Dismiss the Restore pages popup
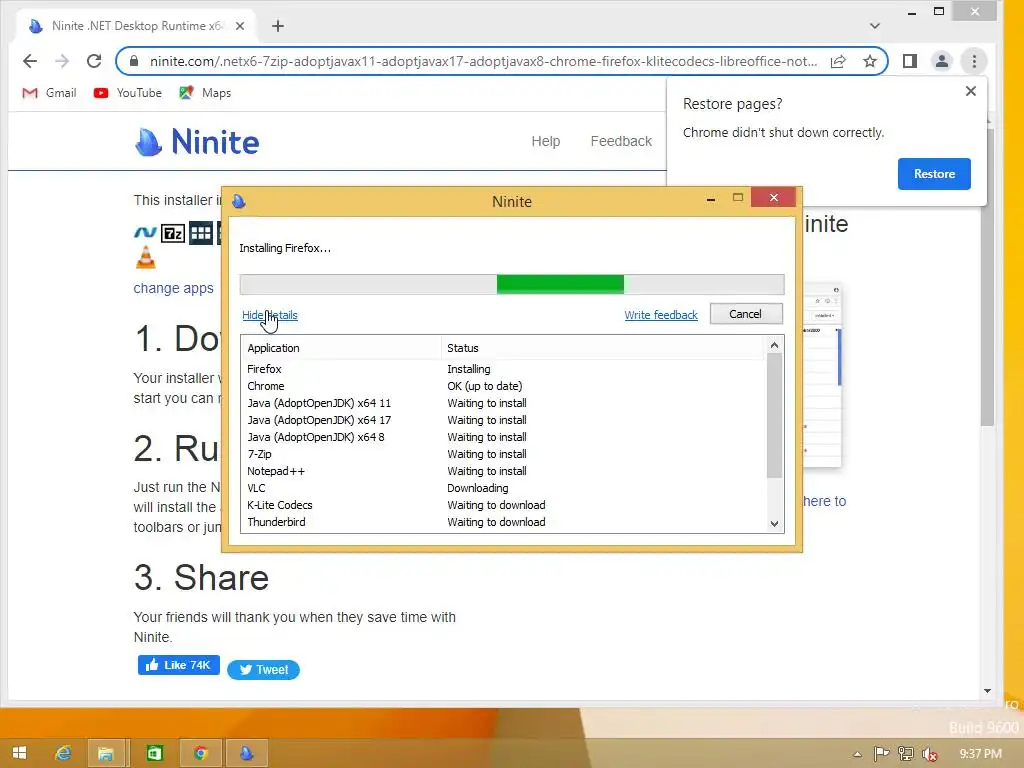 click(971, 91)
